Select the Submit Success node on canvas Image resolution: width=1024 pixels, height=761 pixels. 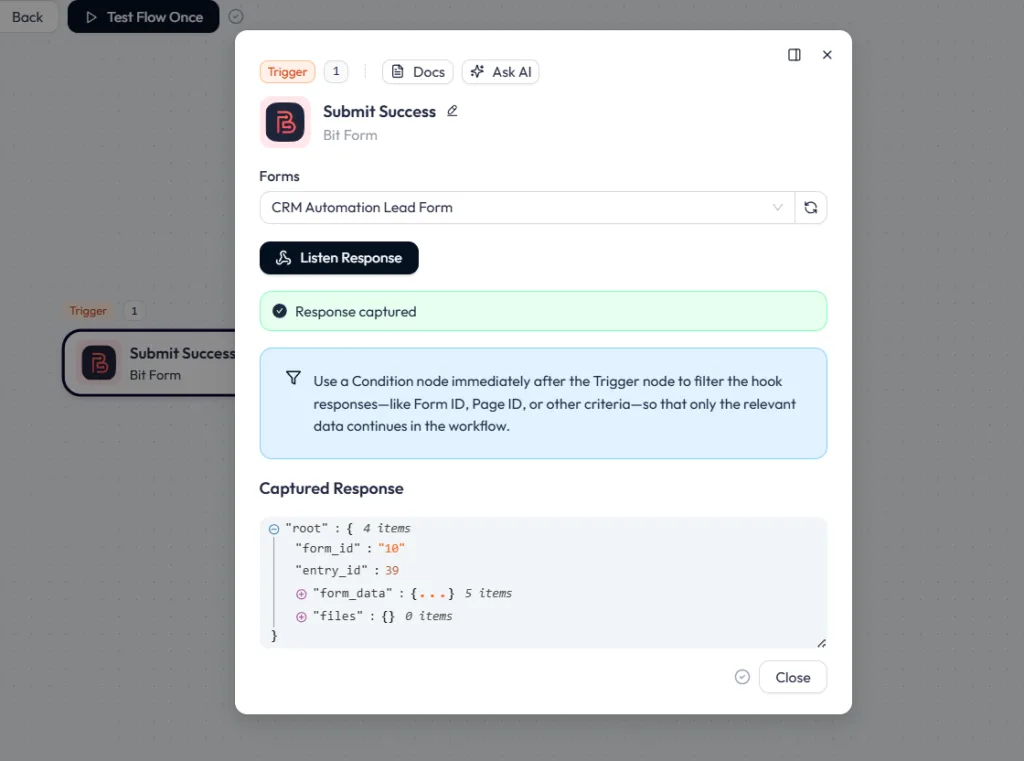click(149, 363)
